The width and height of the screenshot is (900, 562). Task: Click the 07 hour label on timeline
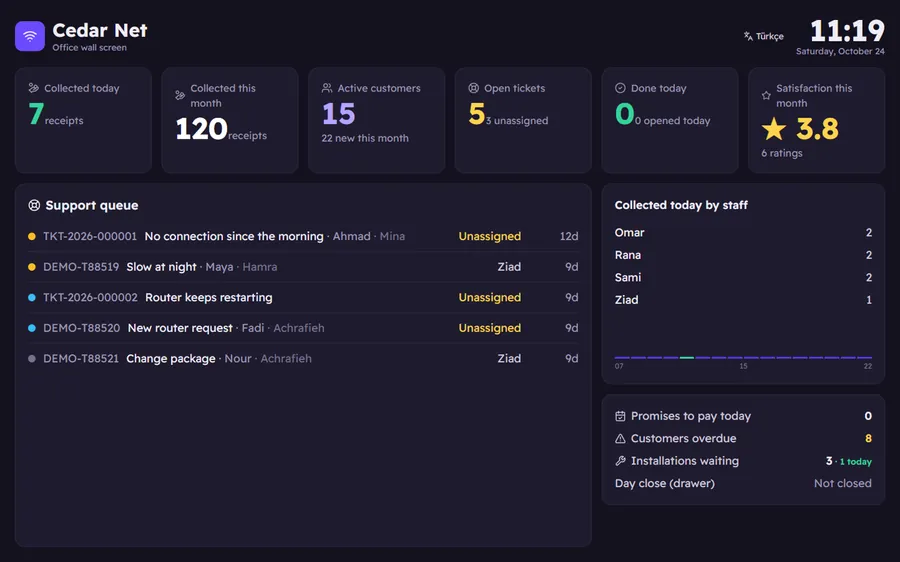(x=619, y=366)
